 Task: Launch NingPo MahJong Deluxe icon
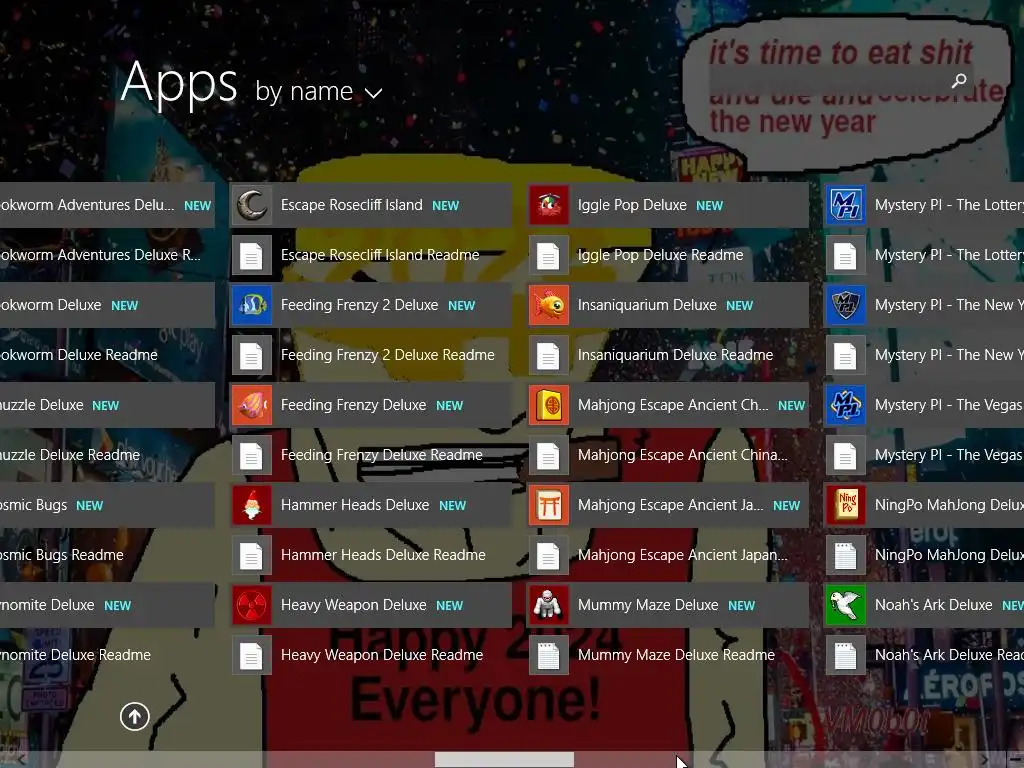[846, 505]
